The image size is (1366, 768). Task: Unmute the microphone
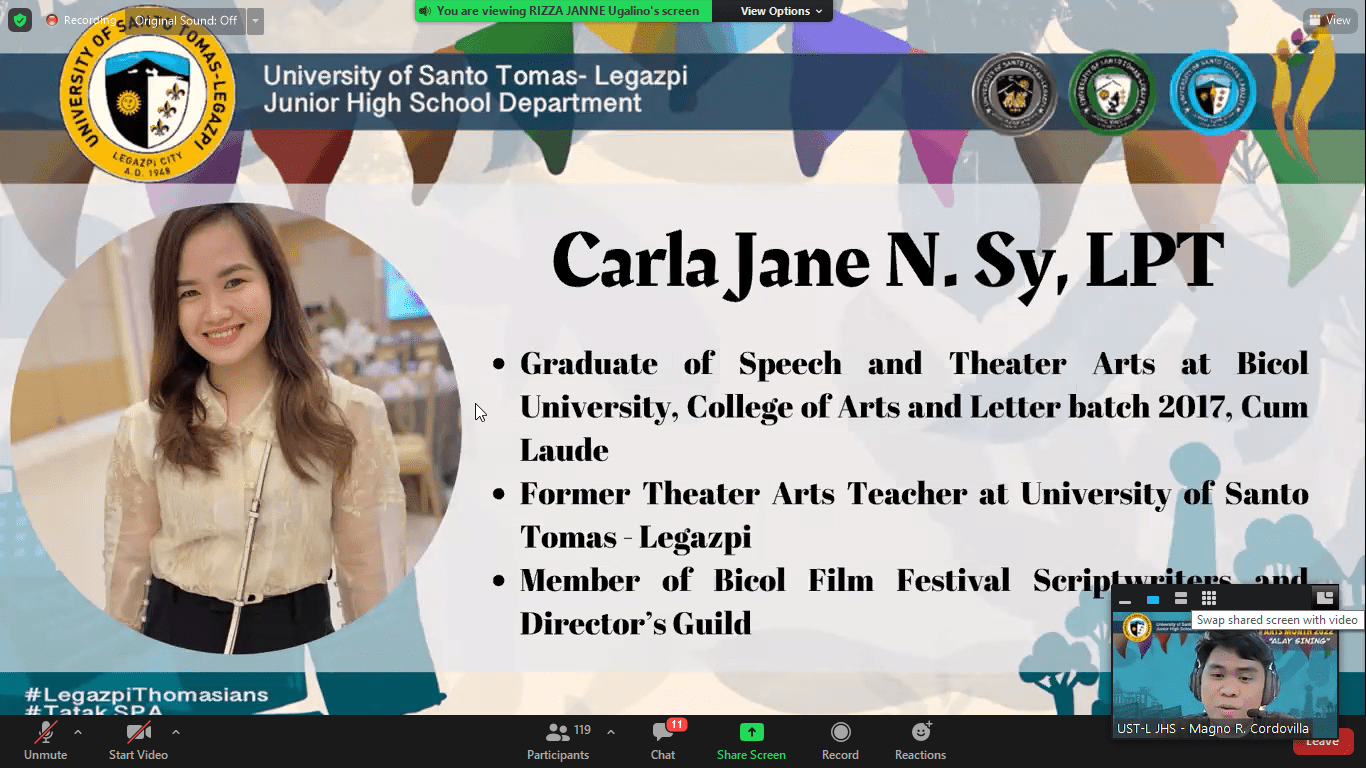tap(45, 741)
